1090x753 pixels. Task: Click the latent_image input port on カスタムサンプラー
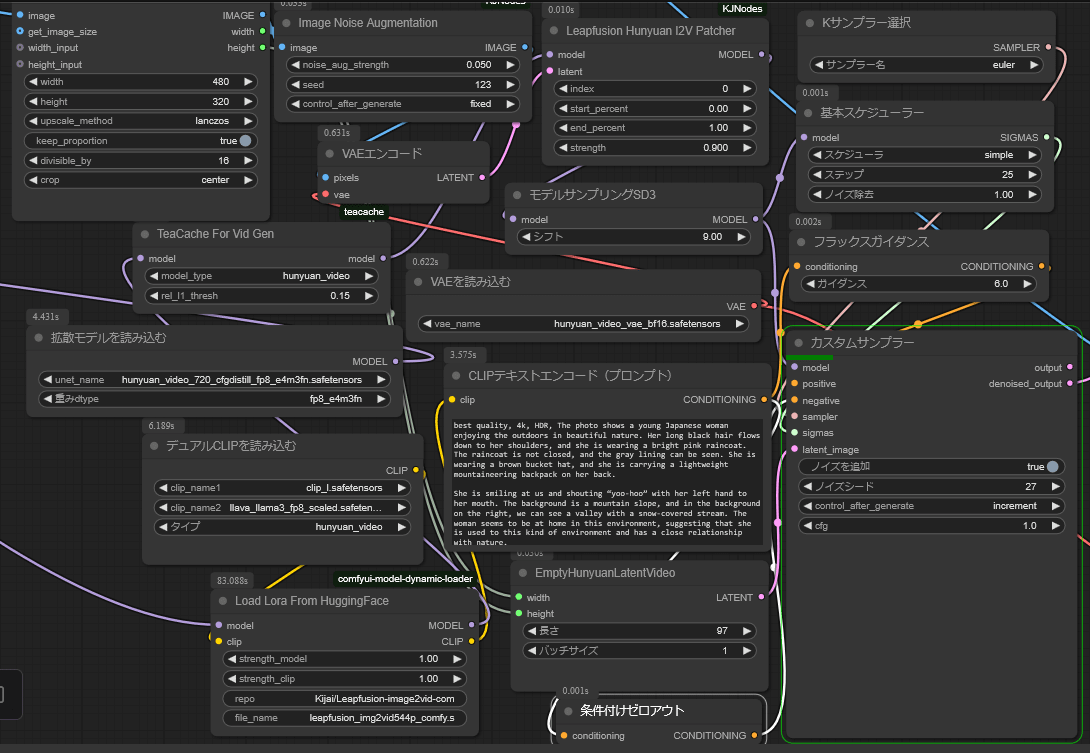click(x=795, y=449)
